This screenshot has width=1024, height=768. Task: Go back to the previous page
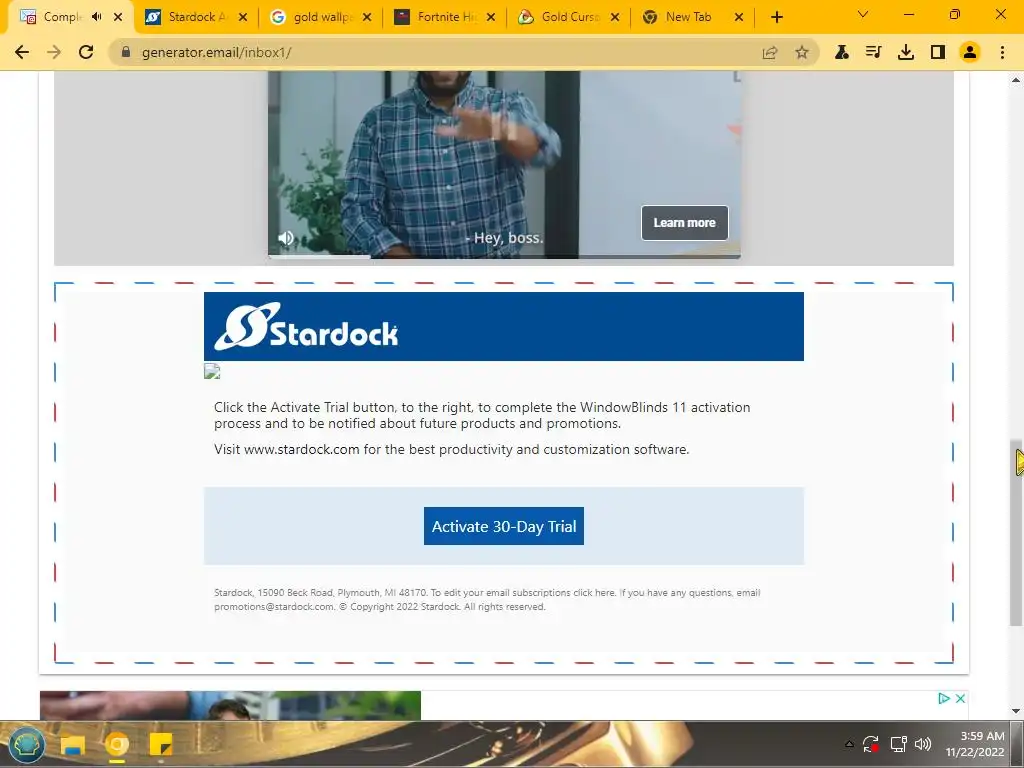pyautogui.click(x=22, y=52)
